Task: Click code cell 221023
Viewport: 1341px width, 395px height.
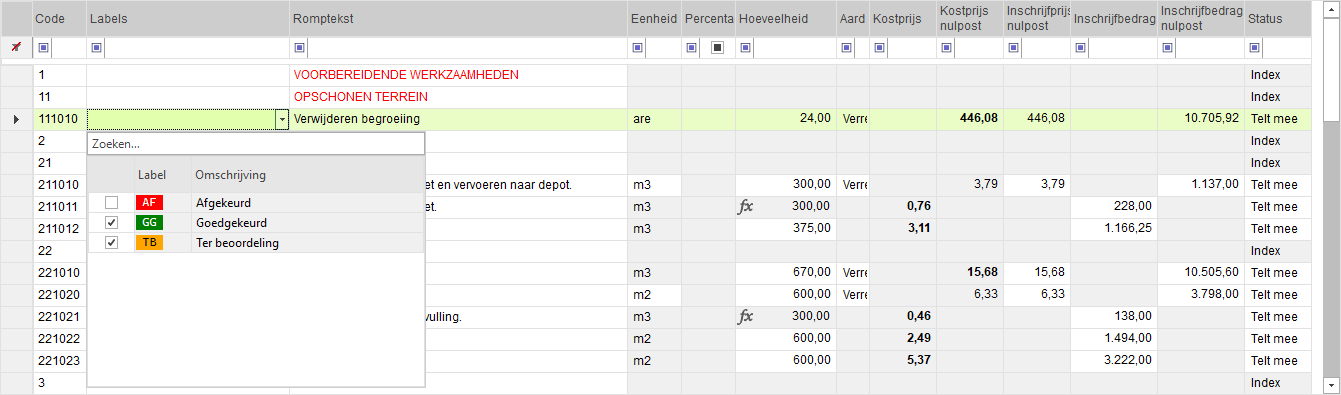Action: (59, 361)
